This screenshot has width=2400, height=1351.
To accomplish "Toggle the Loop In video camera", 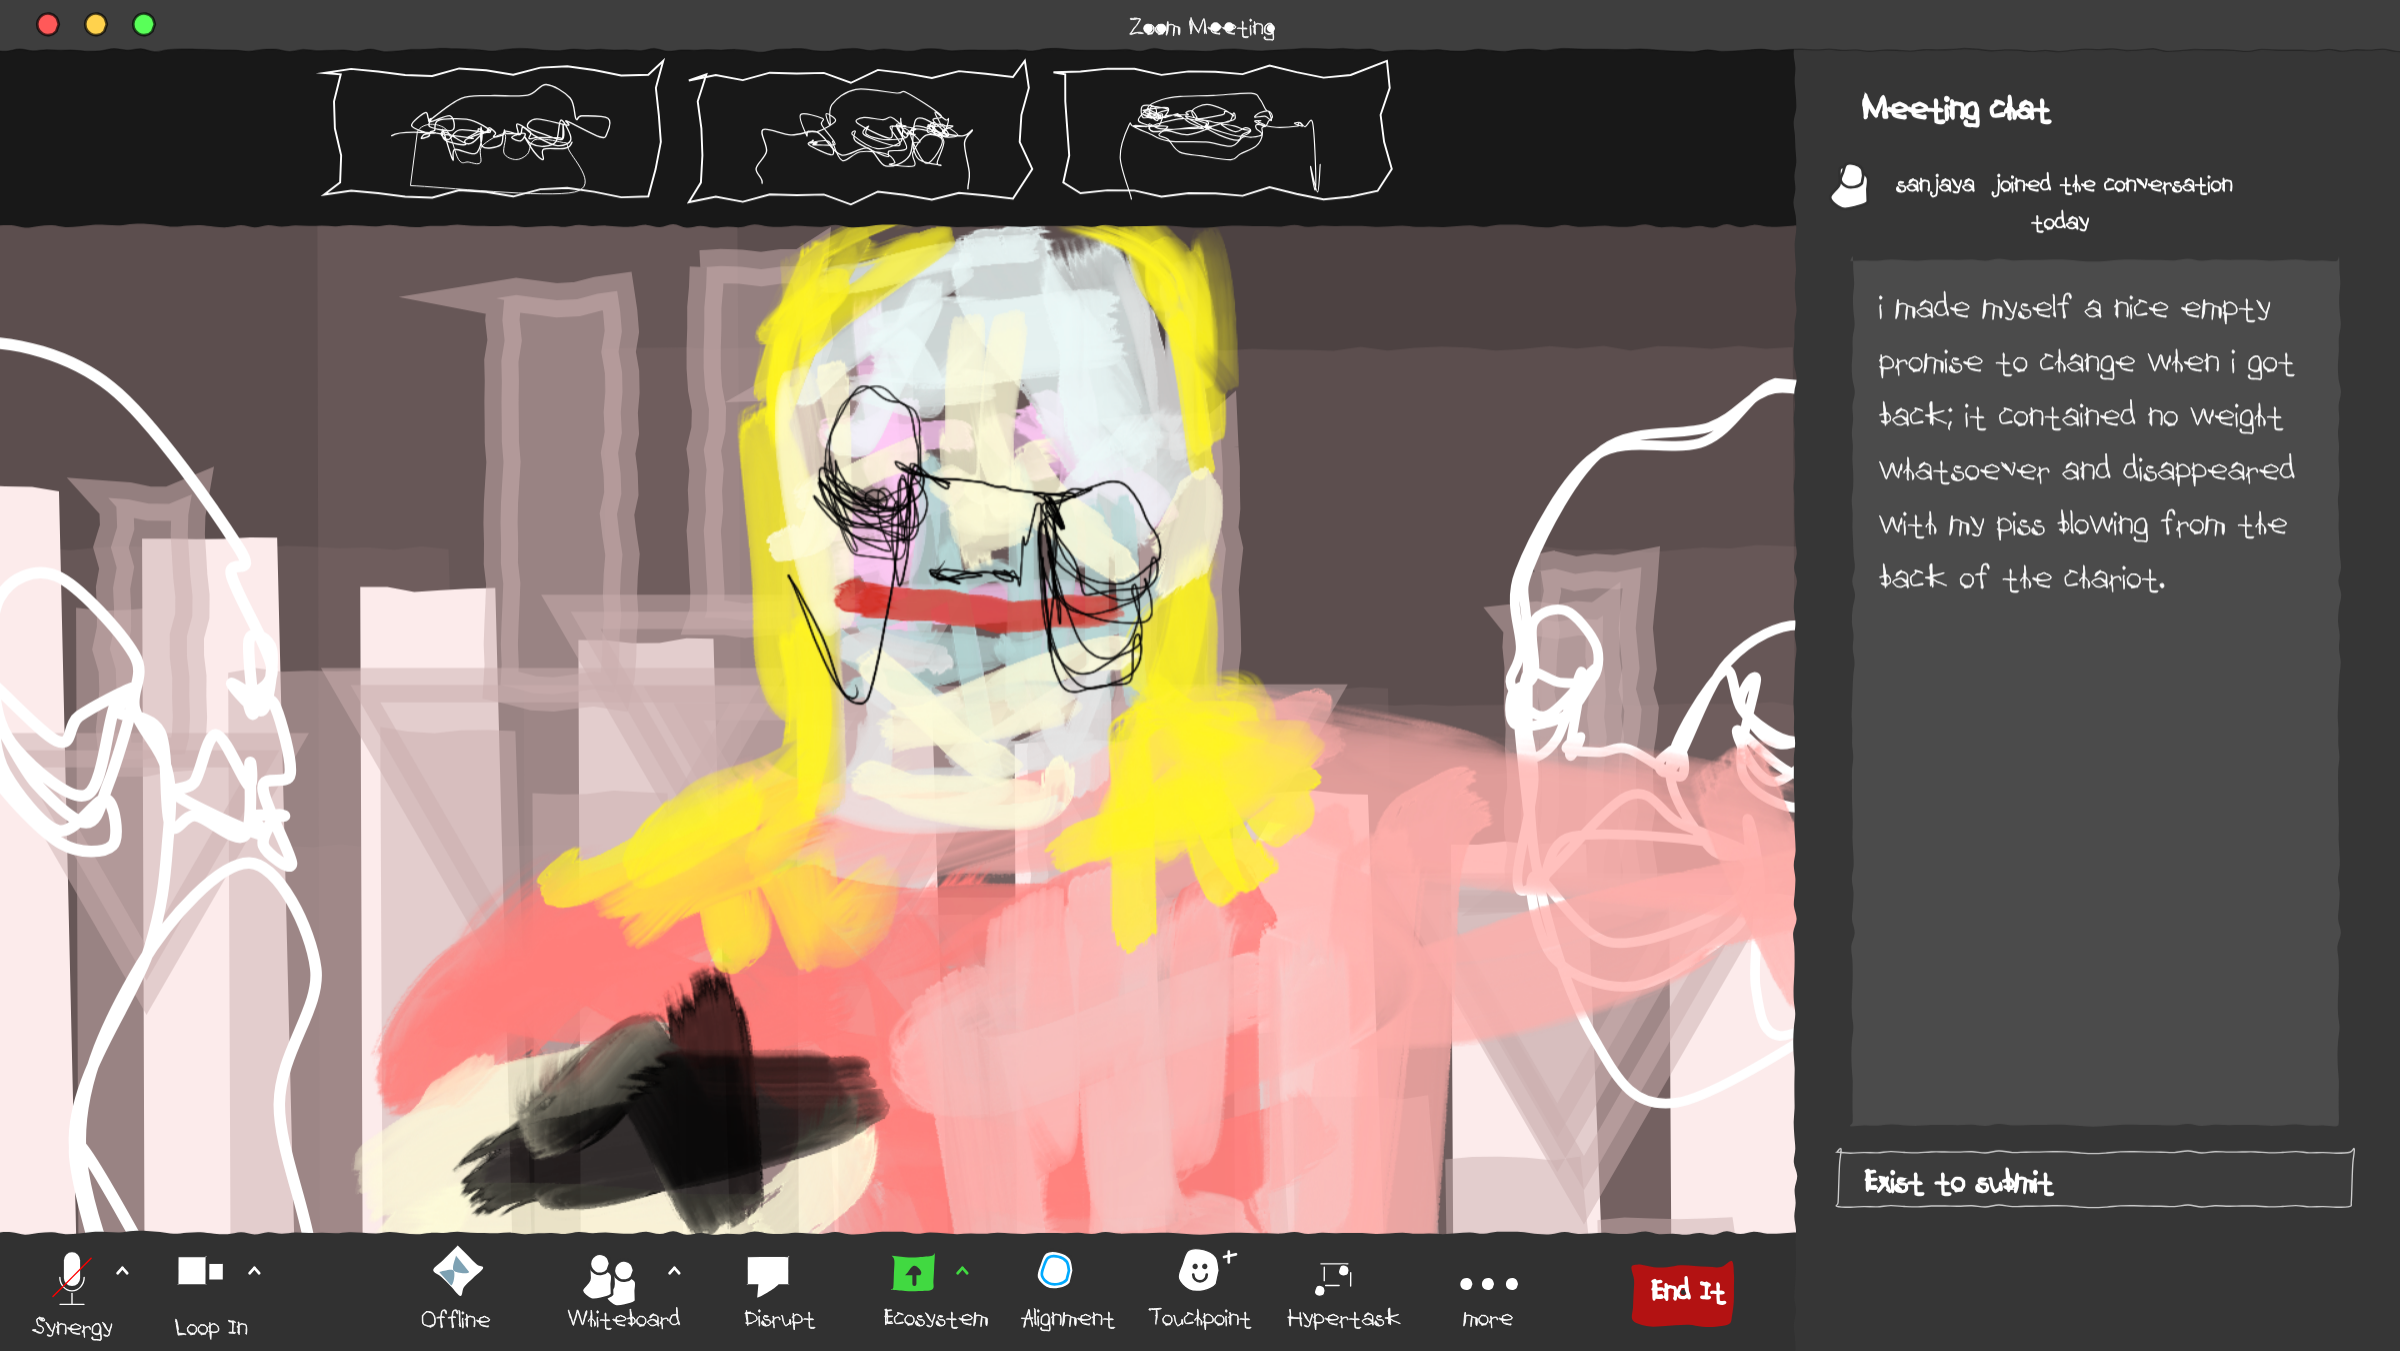I will click(200, 1272).
